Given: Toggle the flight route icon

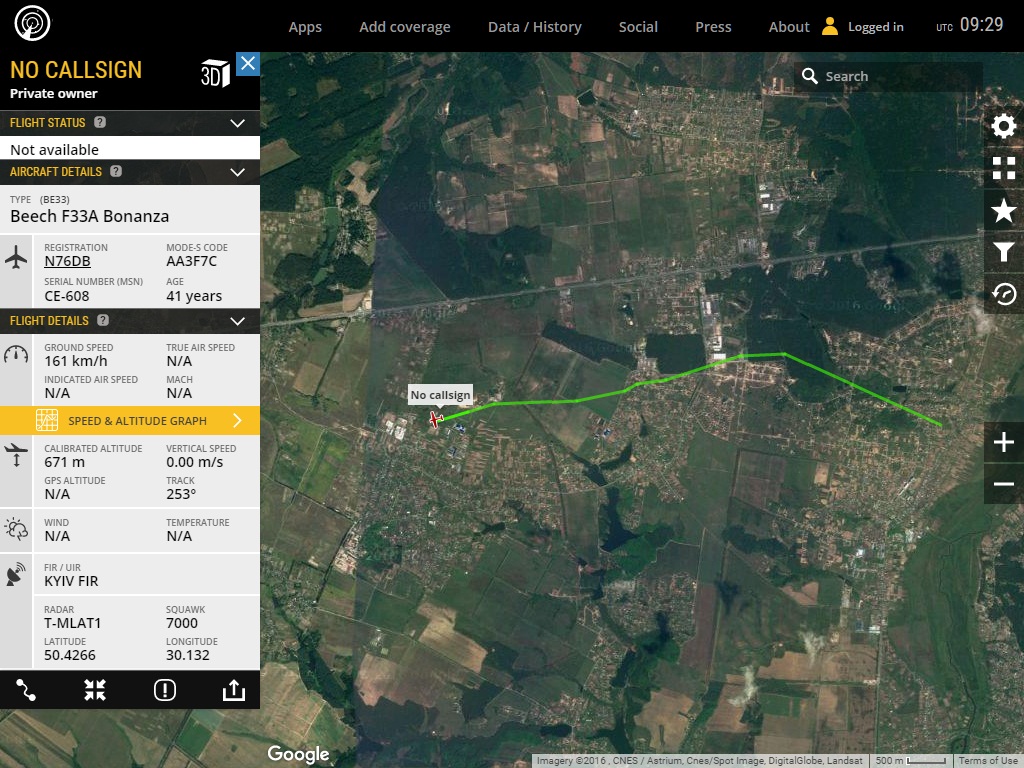Looking at the screenshot, I should tap(26, 689).
